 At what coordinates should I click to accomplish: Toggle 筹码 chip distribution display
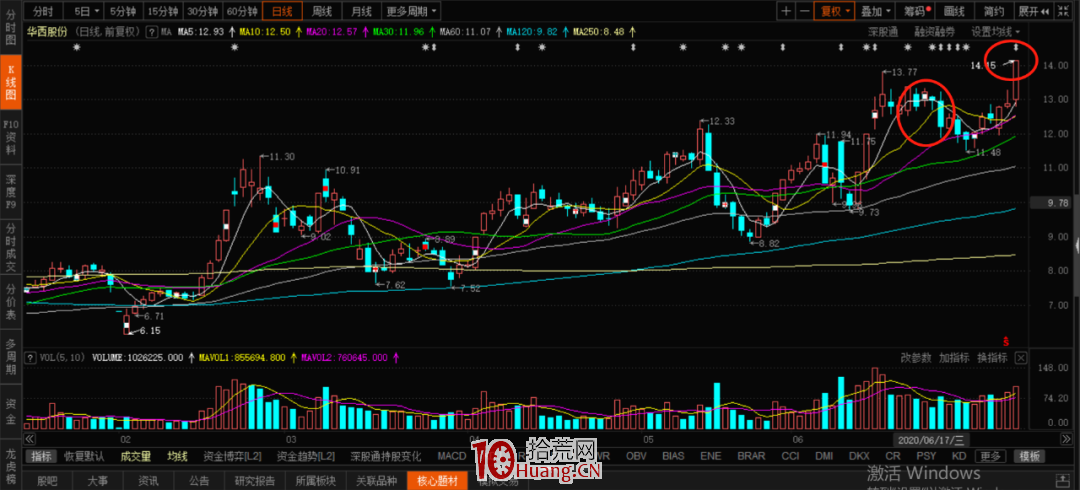915,11
